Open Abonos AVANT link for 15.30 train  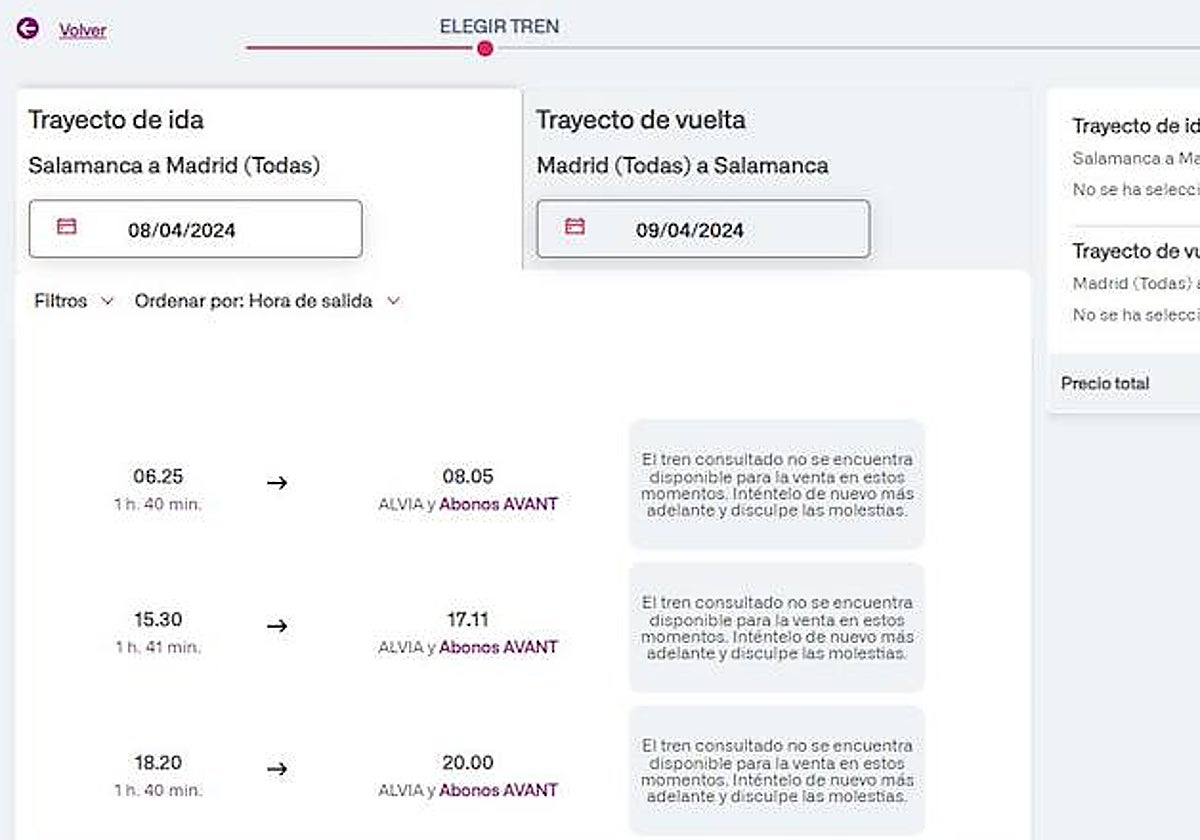(x=498, y=647)
